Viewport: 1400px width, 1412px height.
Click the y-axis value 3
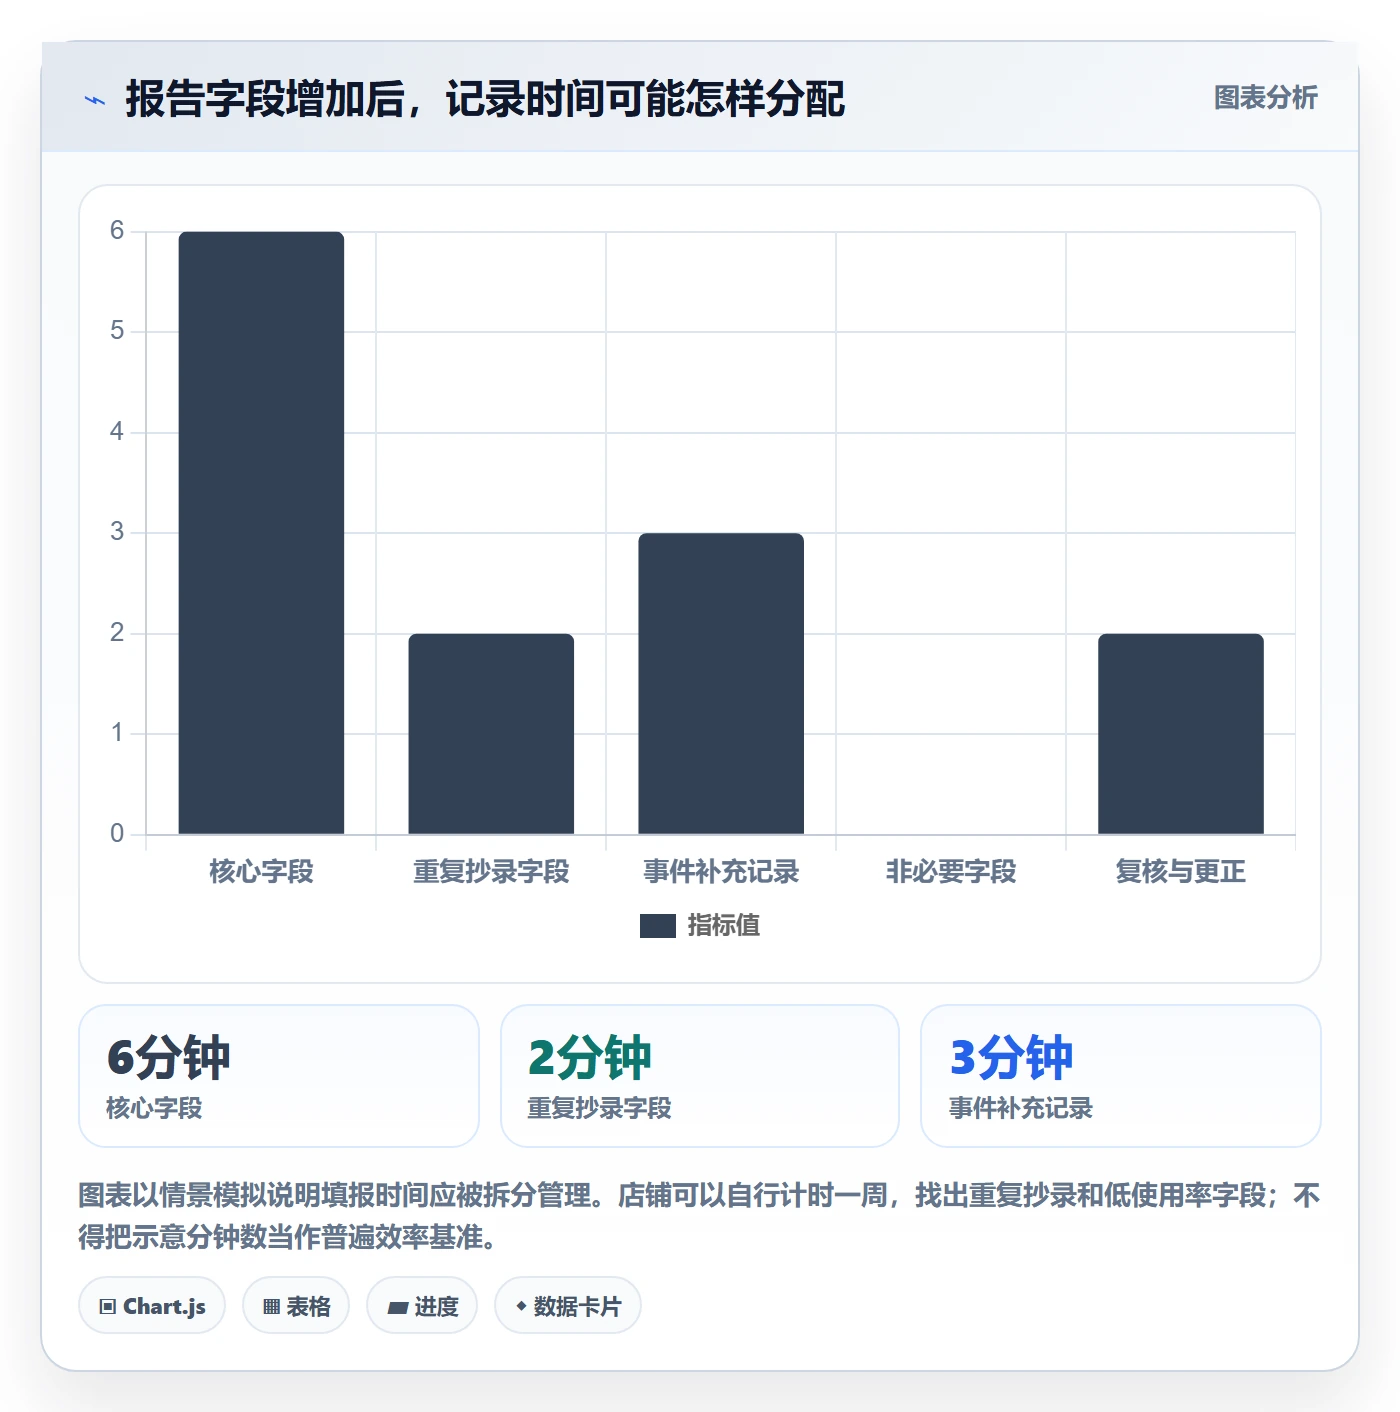(117, 532)
